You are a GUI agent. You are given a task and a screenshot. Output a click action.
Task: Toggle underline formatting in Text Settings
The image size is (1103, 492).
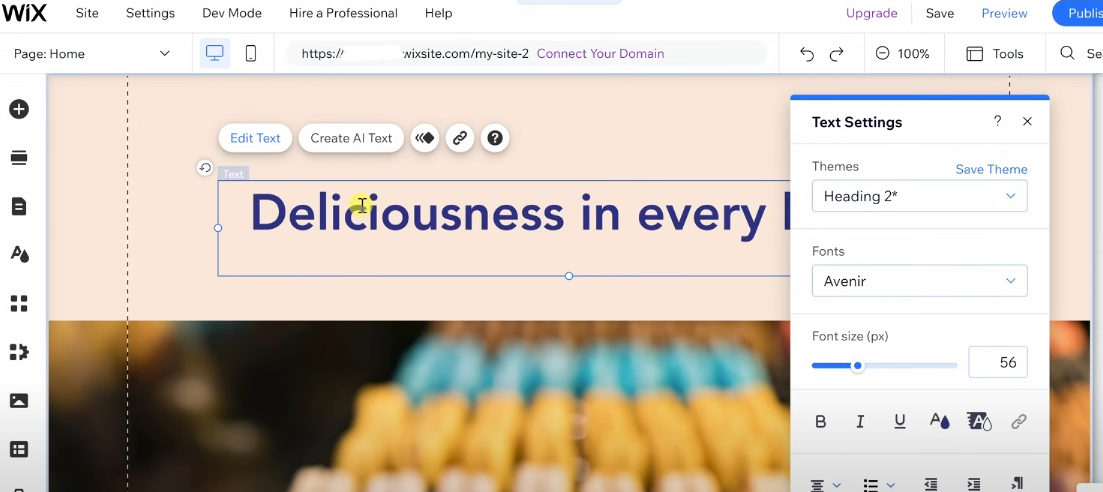tap(900, 422)
